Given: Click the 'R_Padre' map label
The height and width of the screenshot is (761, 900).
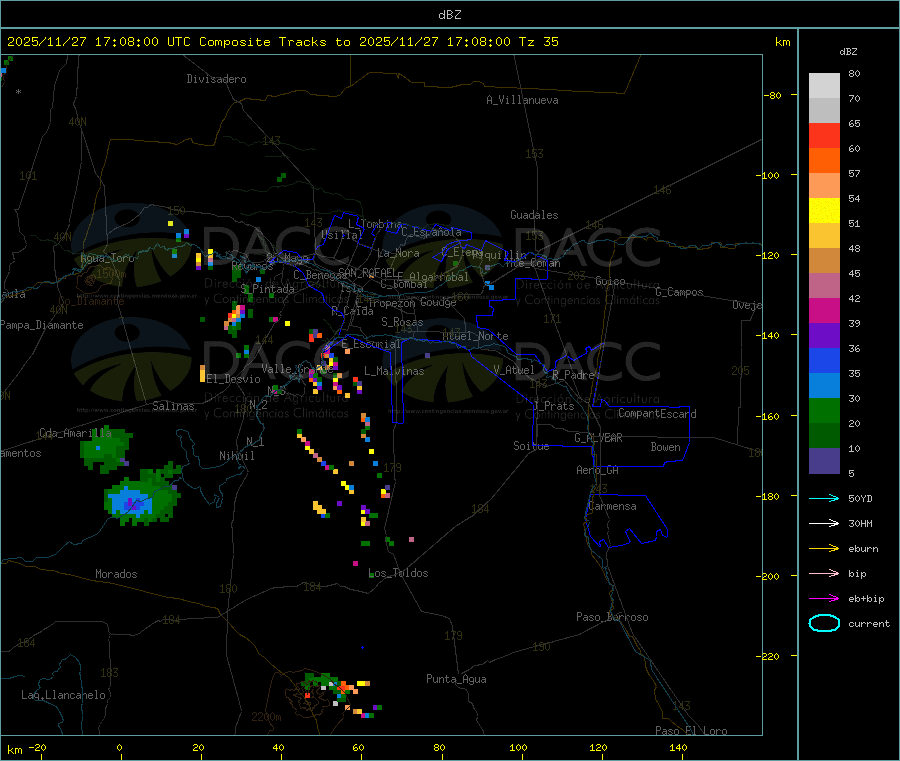Looking at the screenshot, I should [573, 375].
